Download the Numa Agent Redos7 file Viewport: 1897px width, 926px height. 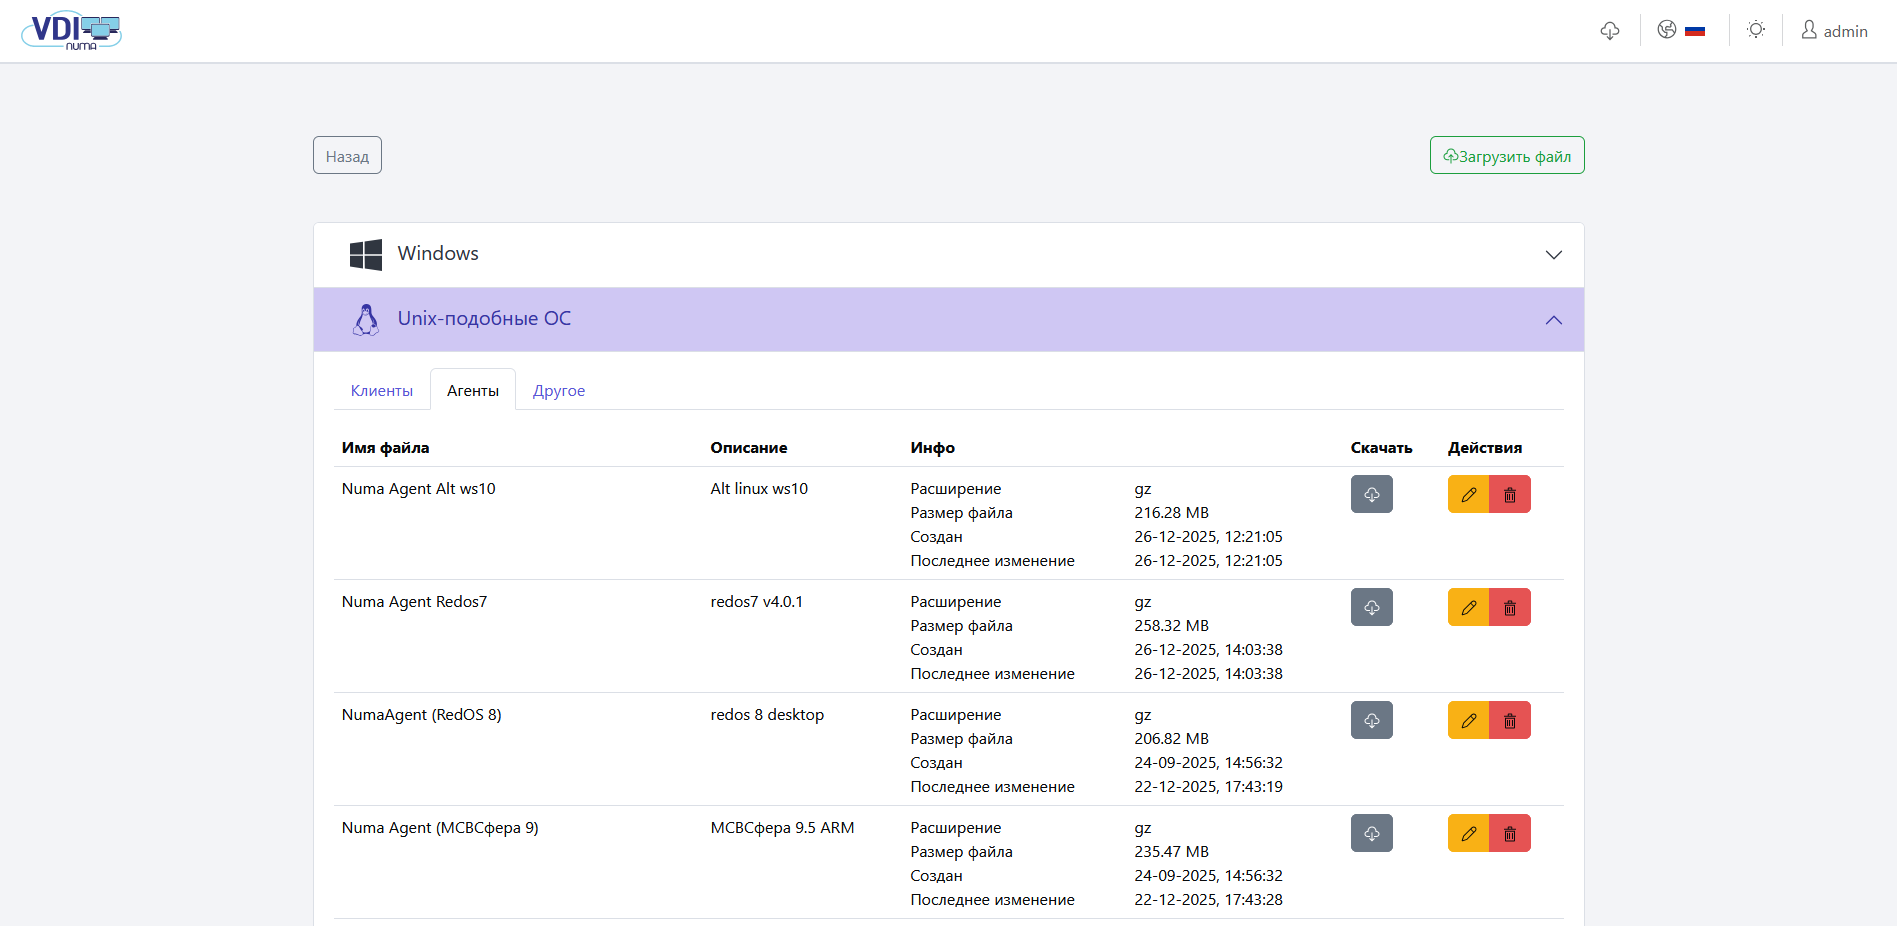pos(1371,607)
